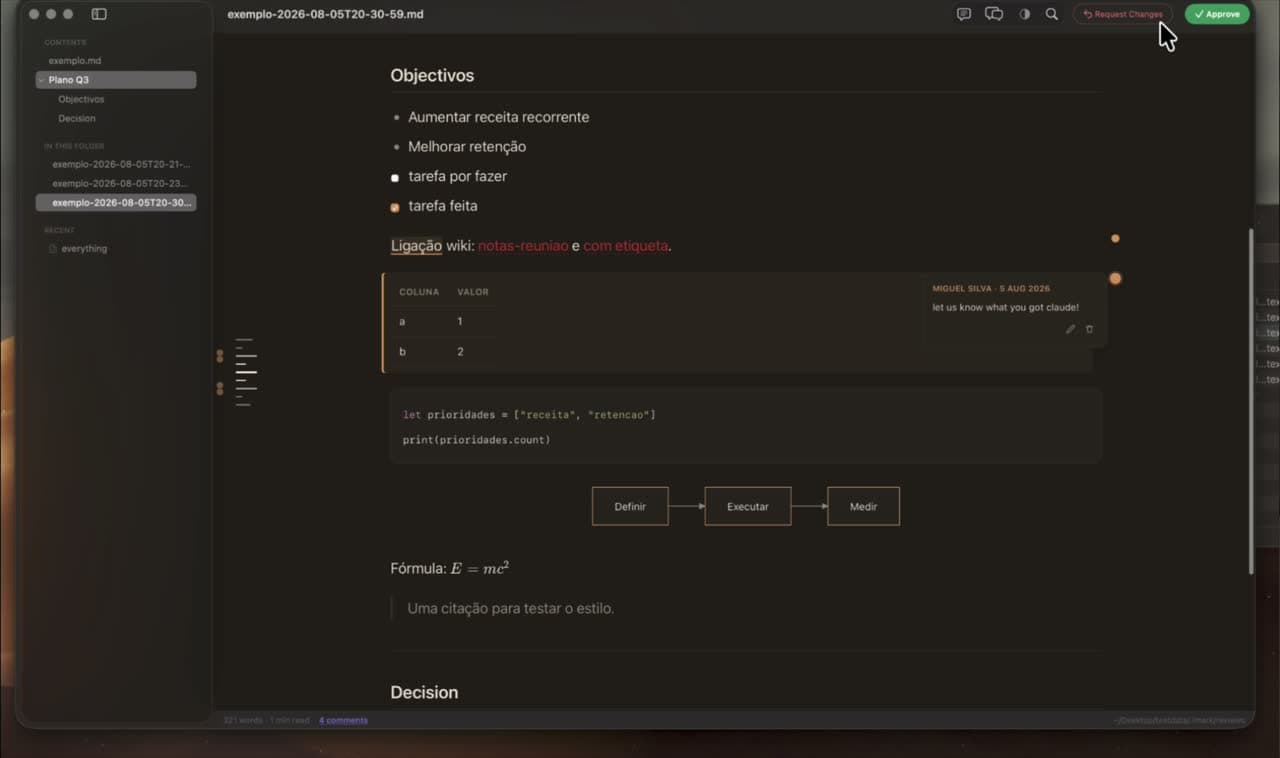This screenshot has height=758, width=1280.
Task: Click the green Approve button
Action: (1217, 14)
